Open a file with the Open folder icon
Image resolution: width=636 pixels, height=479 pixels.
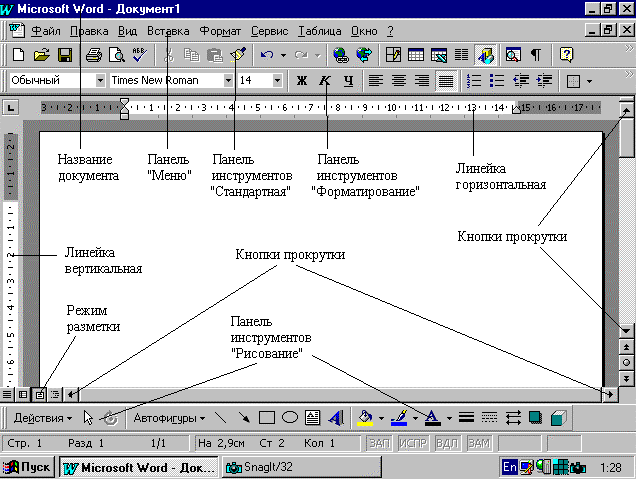click(41, 55)
